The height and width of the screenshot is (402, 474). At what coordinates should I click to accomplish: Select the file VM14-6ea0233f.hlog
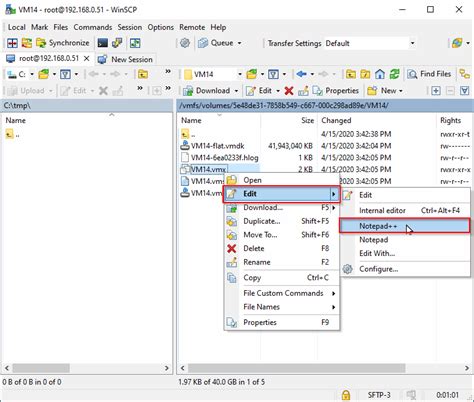click(x=224, y=158)
